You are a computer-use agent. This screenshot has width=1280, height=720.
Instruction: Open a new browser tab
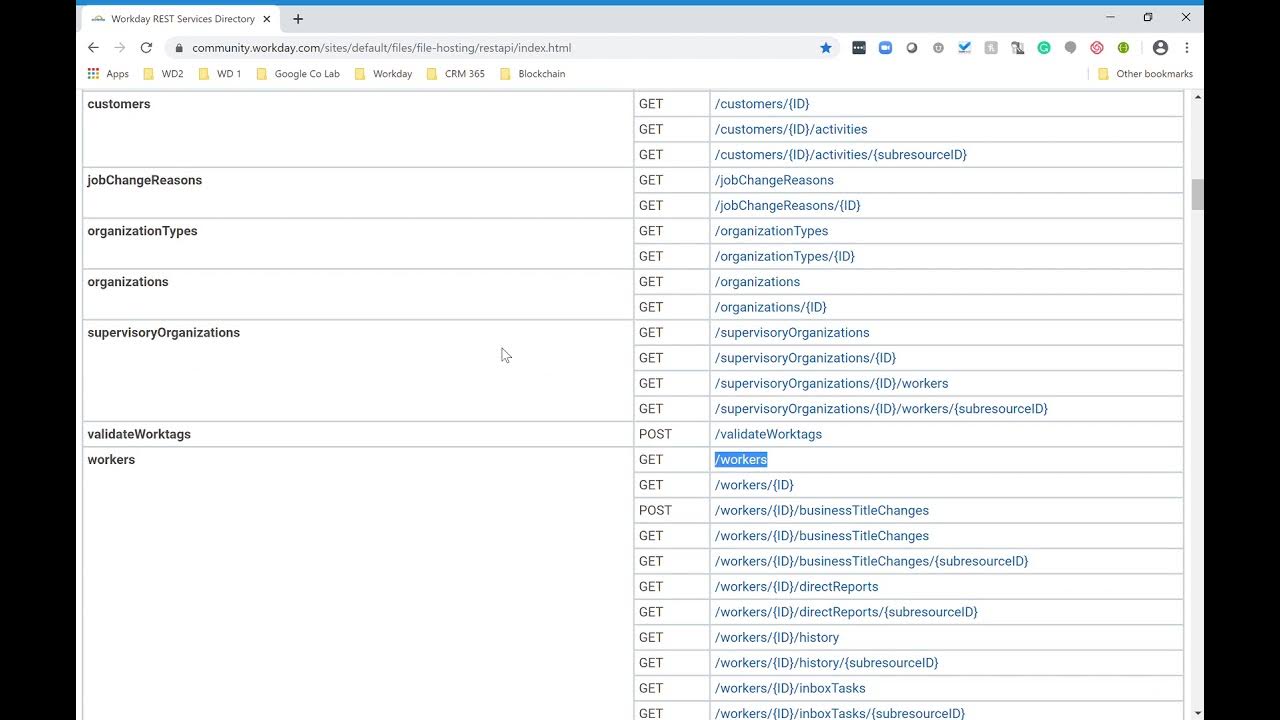[298, 18]
